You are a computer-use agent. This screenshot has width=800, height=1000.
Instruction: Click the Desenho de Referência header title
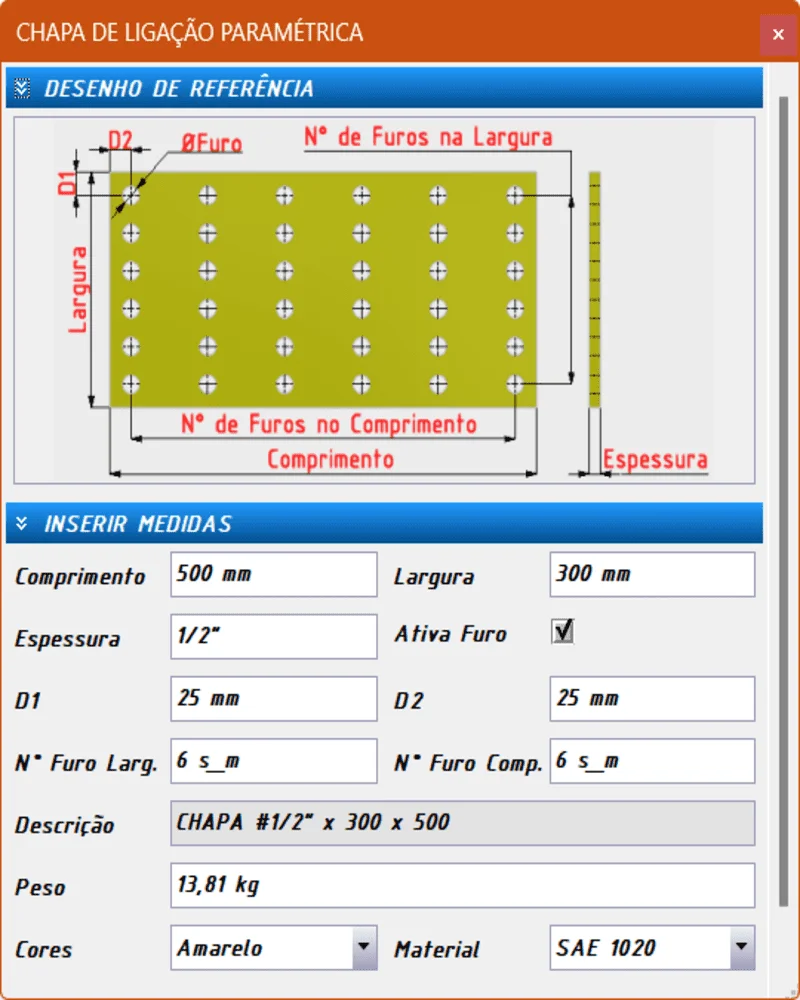179,89
